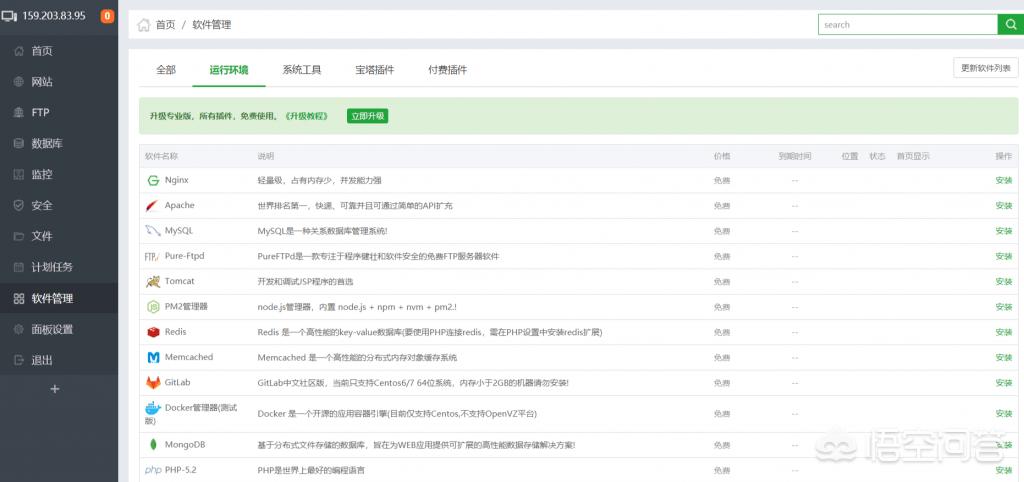The width and height of the screenshot is (1024, 482).
Task: Switch to the 系统工具 tab
Action: point(302,70)
